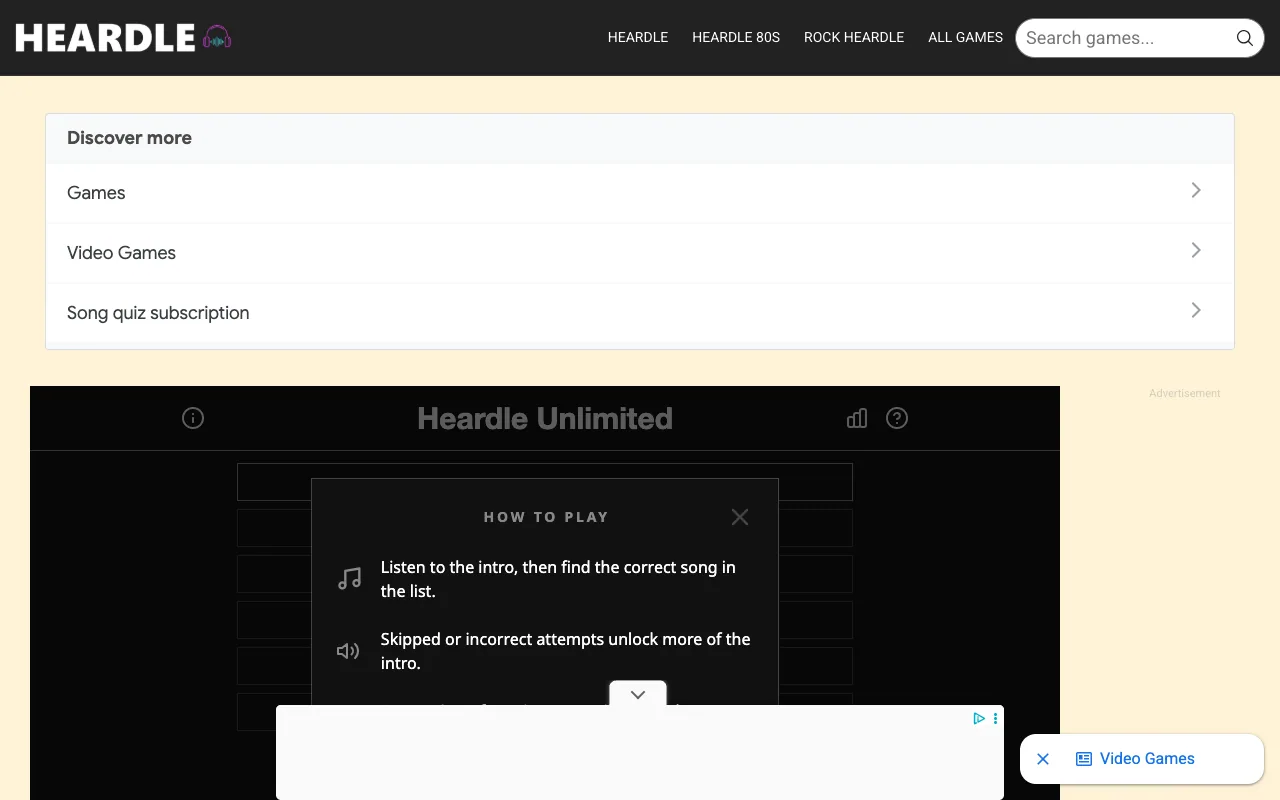Collapse the bottom ad with chevron tab
The width and height of the screenshot is (1280, 800).
(638, 694)
